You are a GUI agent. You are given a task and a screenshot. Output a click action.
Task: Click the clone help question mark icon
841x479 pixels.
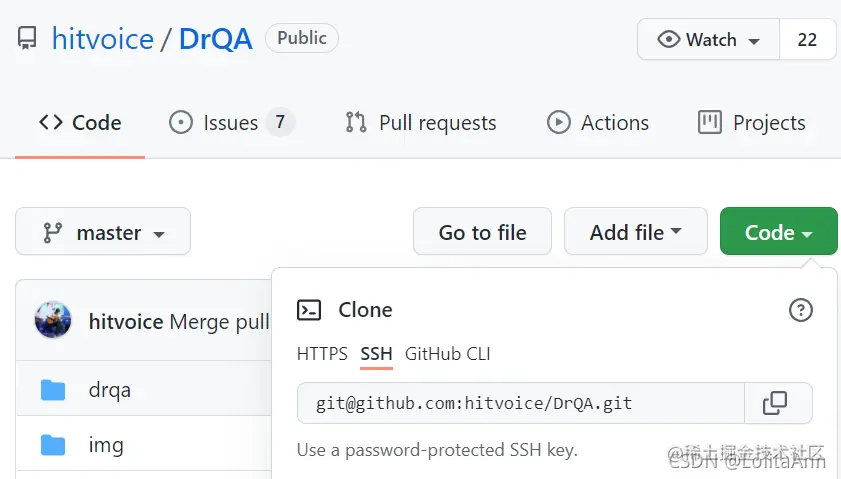pos(800,310)
